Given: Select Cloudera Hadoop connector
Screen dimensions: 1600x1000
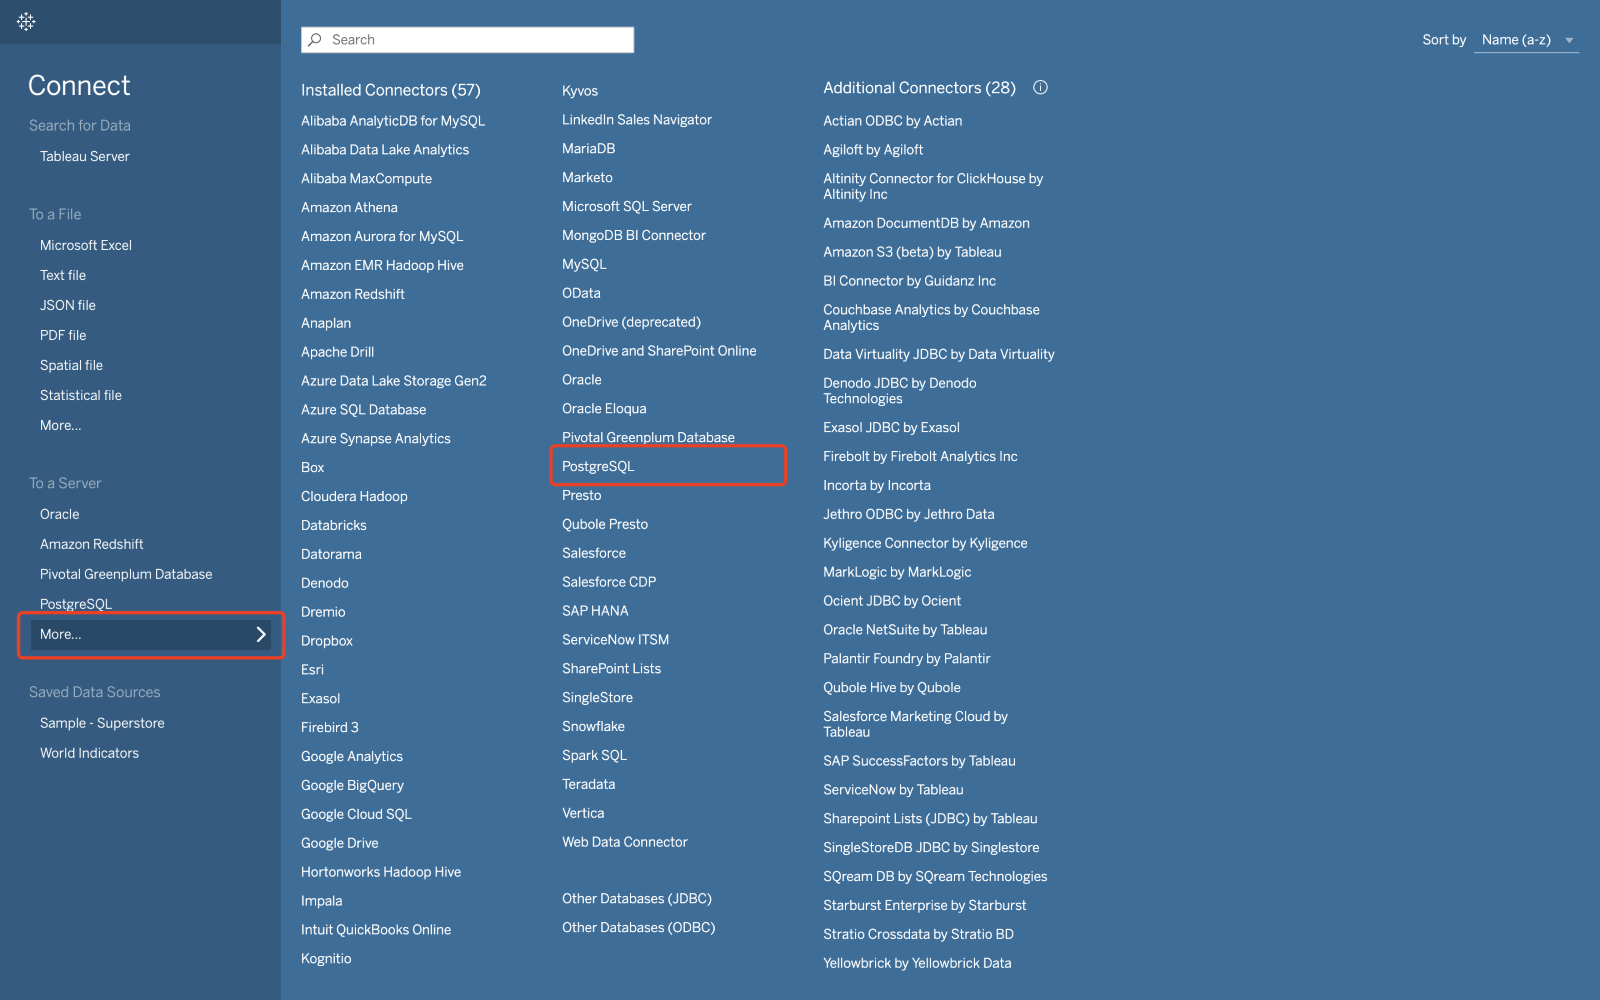Looking at the screenshot, I should pyautogui.click(x=354, y=496).
